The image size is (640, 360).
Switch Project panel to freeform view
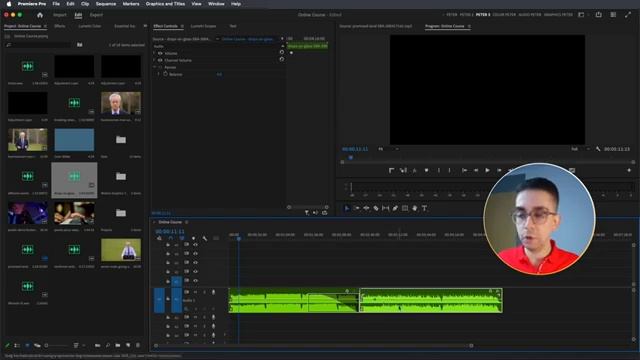click(37, 345)
